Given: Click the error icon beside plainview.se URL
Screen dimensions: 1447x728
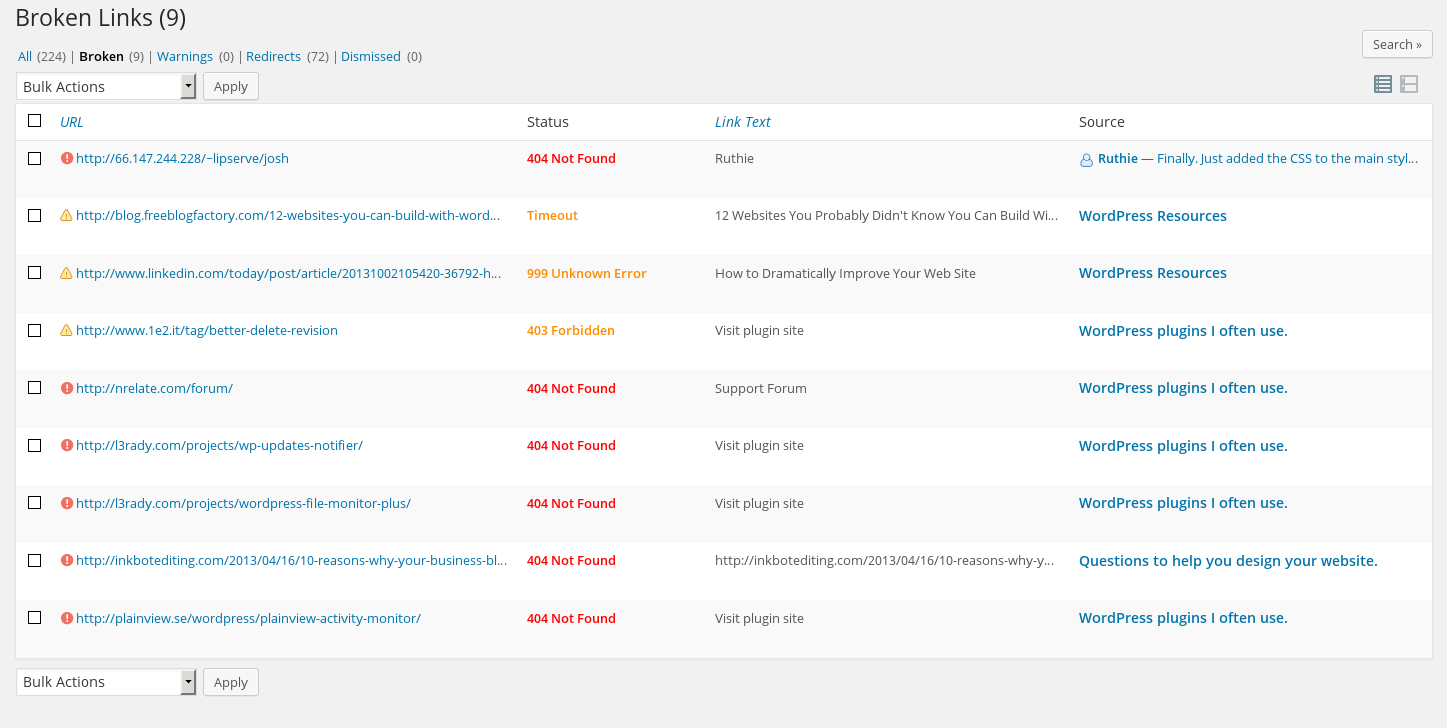Looking at the screenshot, I should pyautogui.click(x=67, y=618).
